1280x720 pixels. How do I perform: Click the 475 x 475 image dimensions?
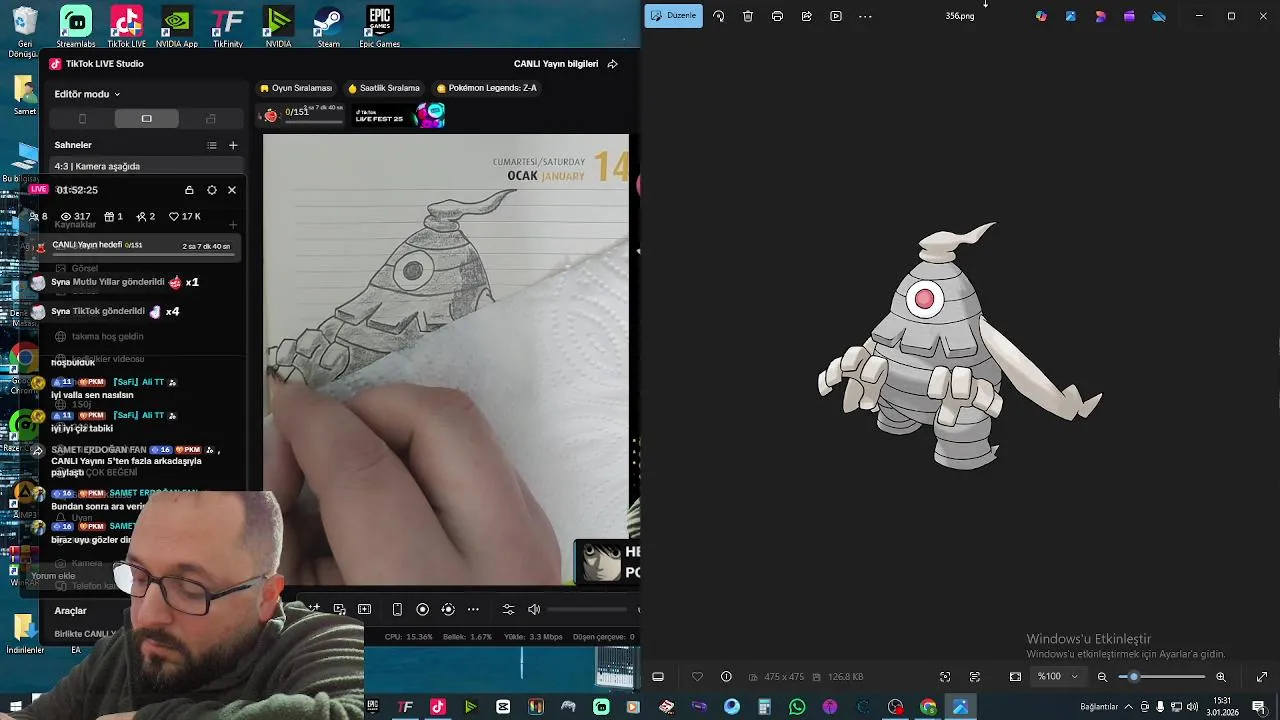tap(784, 677)
